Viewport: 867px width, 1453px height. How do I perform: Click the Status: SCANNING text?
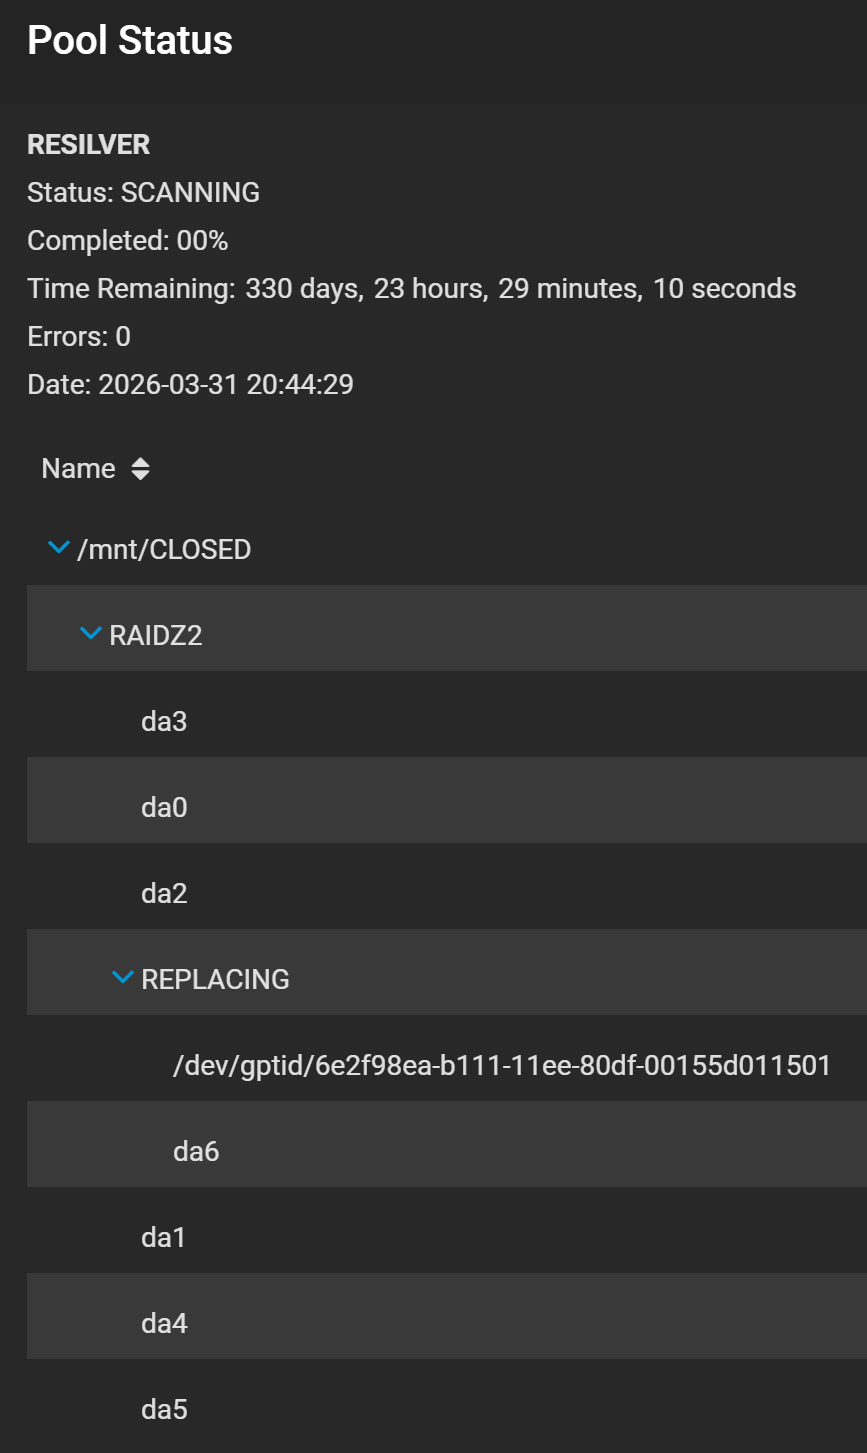(143, 192)
